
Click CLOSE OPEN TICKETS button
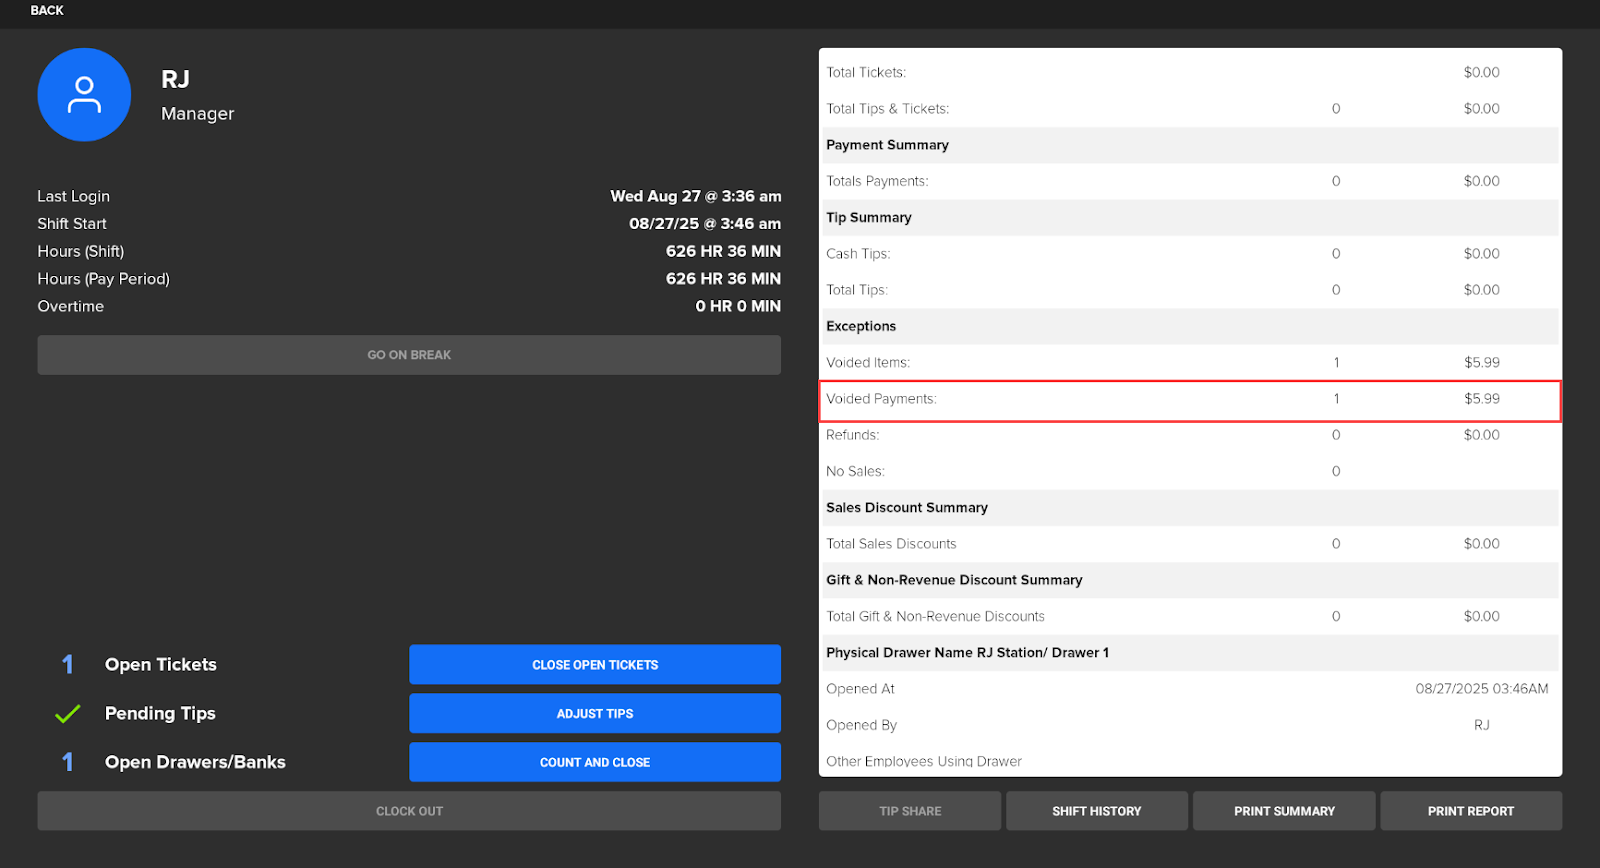coord(594,665)
